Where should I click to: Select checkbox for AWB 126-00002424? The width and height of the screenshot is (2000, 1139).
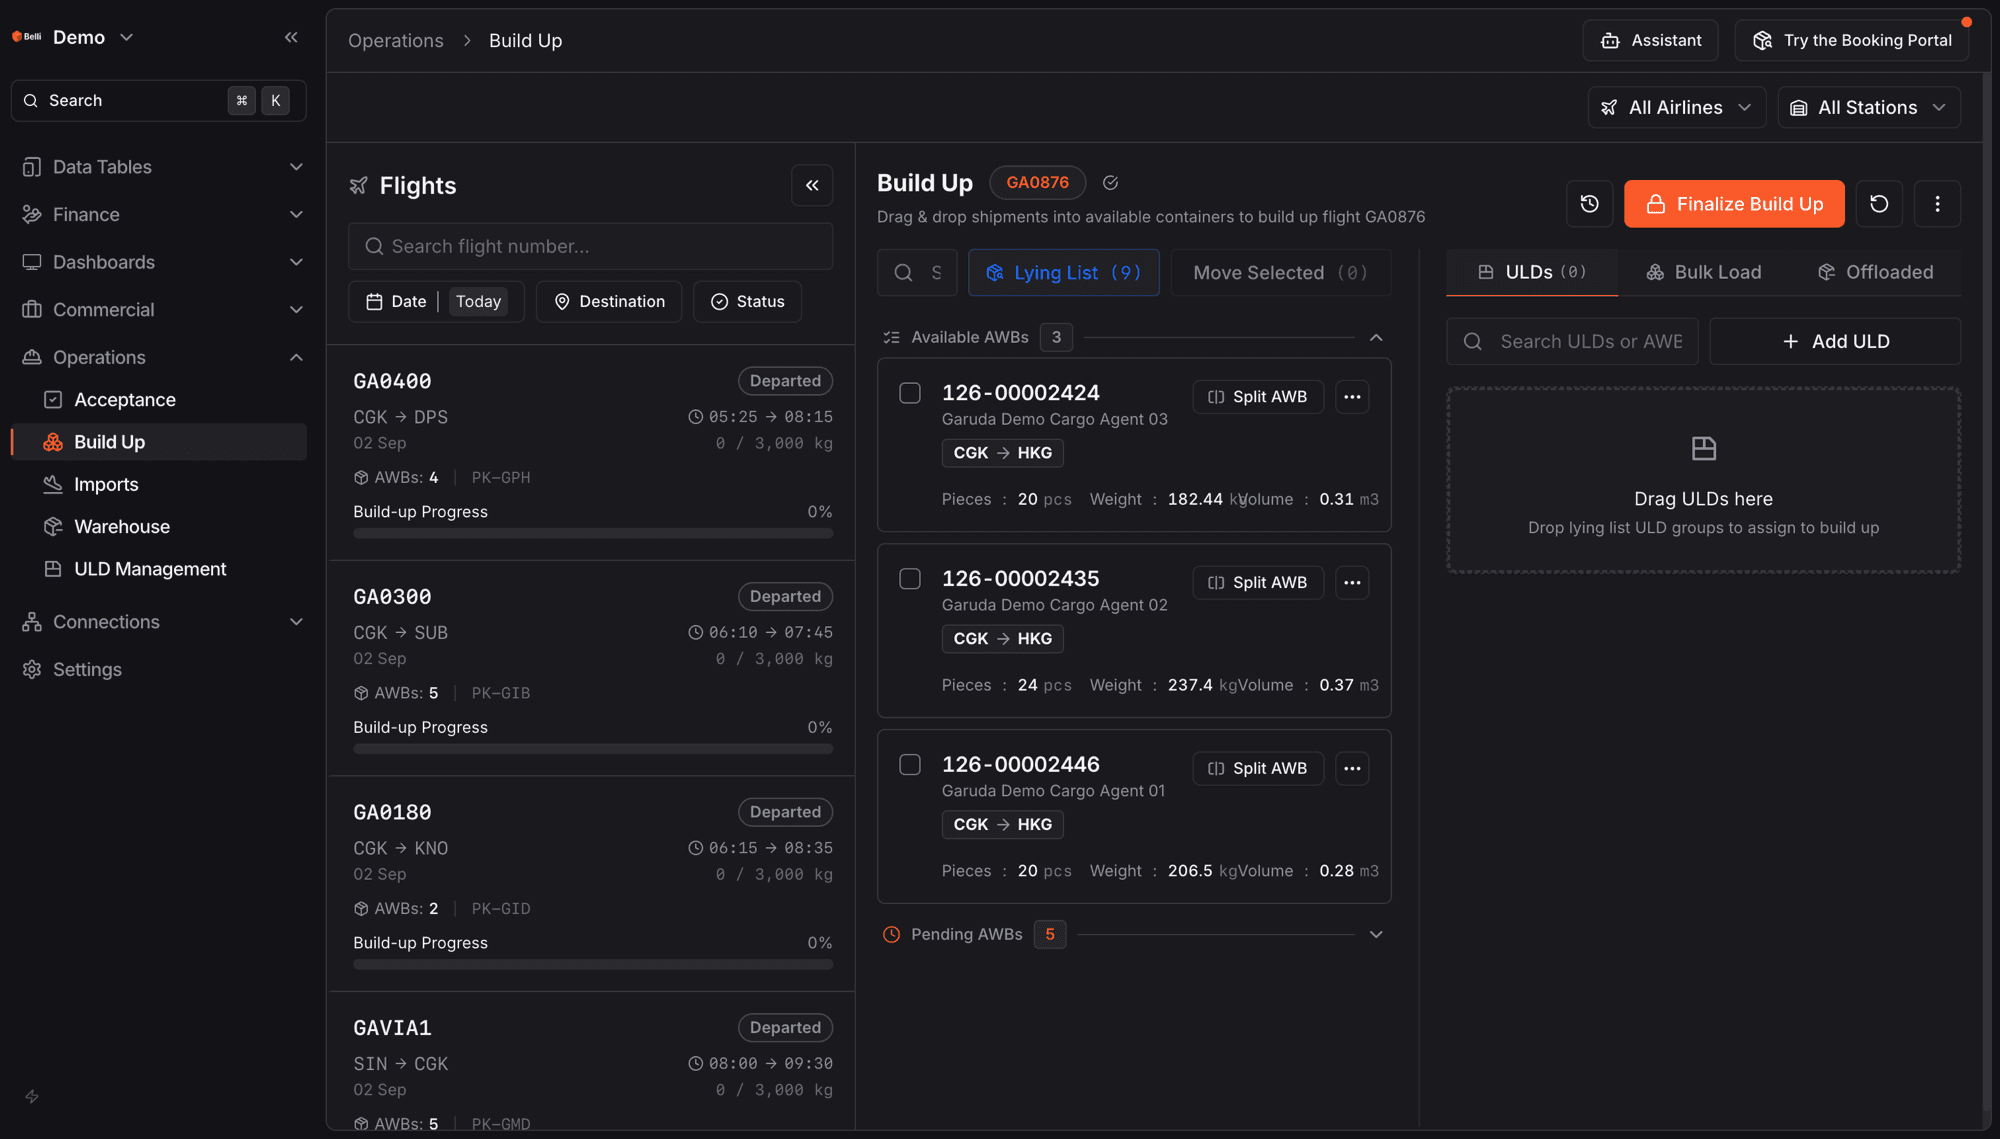[x=910, y=393]
